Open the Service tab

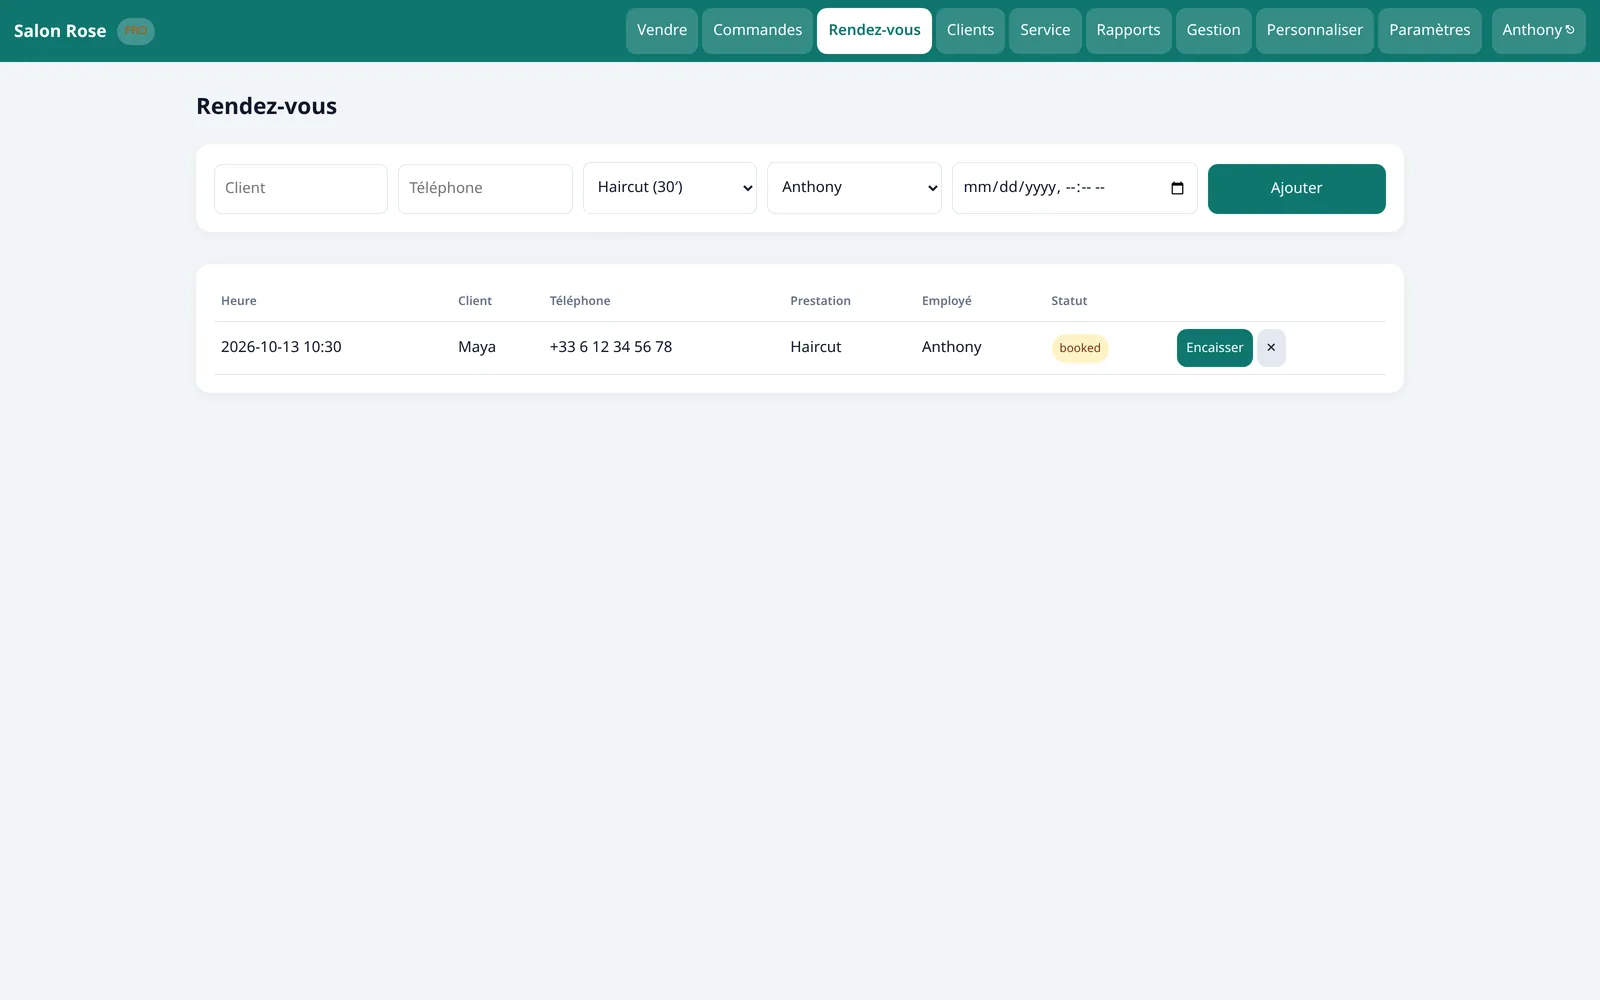click(1045, 31)
